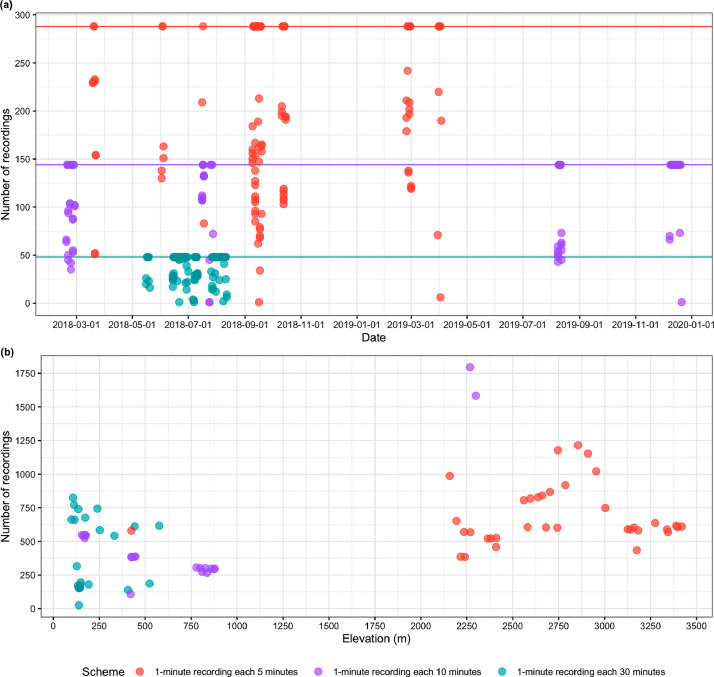The image size is (714, 677).
Task: Click the date tick label '2018-09-01'
Action: point(245,325)
